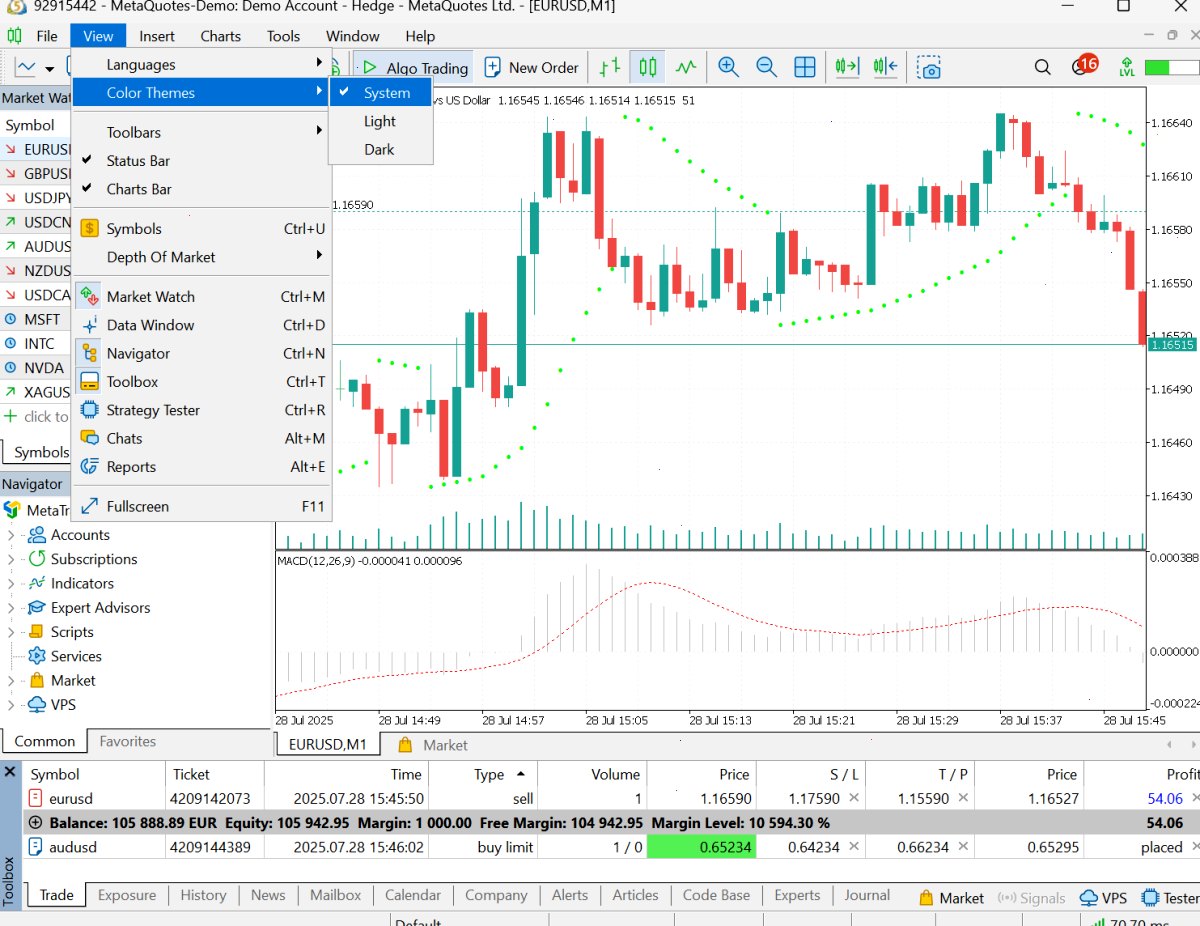This screenshot has width=1200, height=926.
Task: Select the bar chart type icon
Action: [x=610, y=67]
